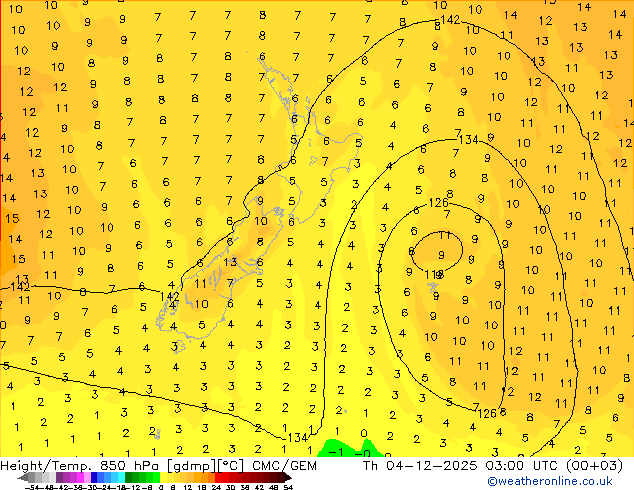Screen dimensions: 634x490
Task: Click the '-1' value in the green area
Action: (x=336, y=452)
